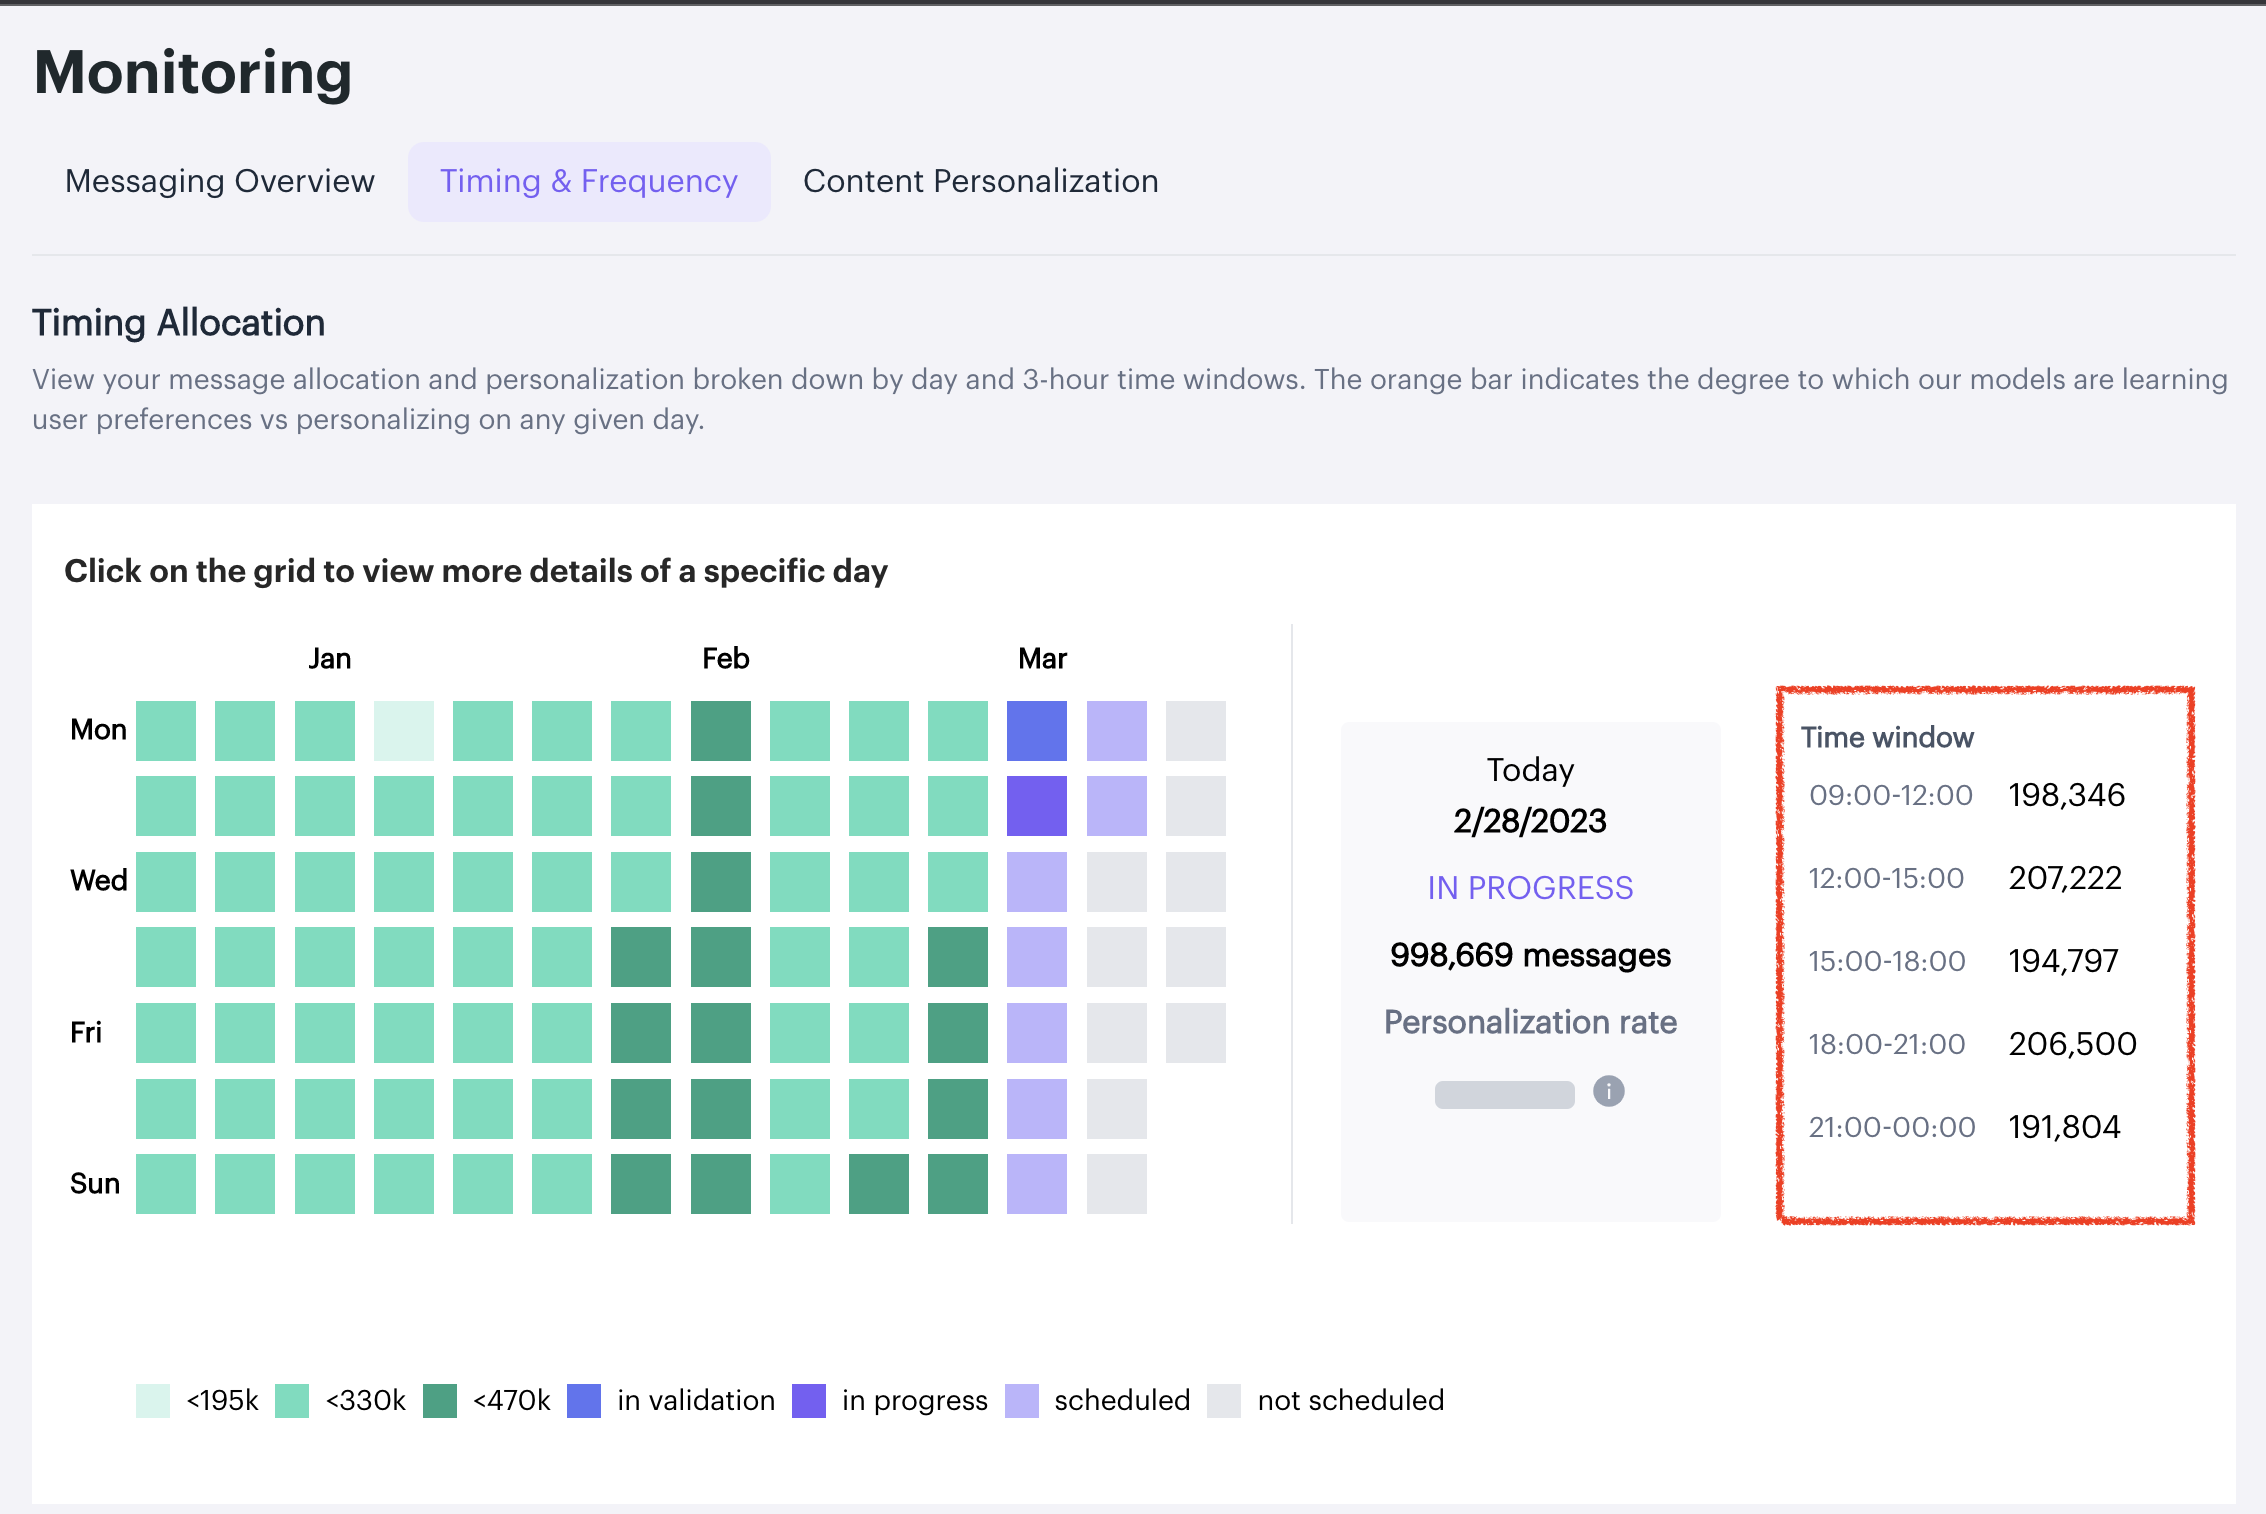This screenshot has width=2266, height=1514.
Task: Select the last gray Sunday cell
Action: [1116, 1183]
